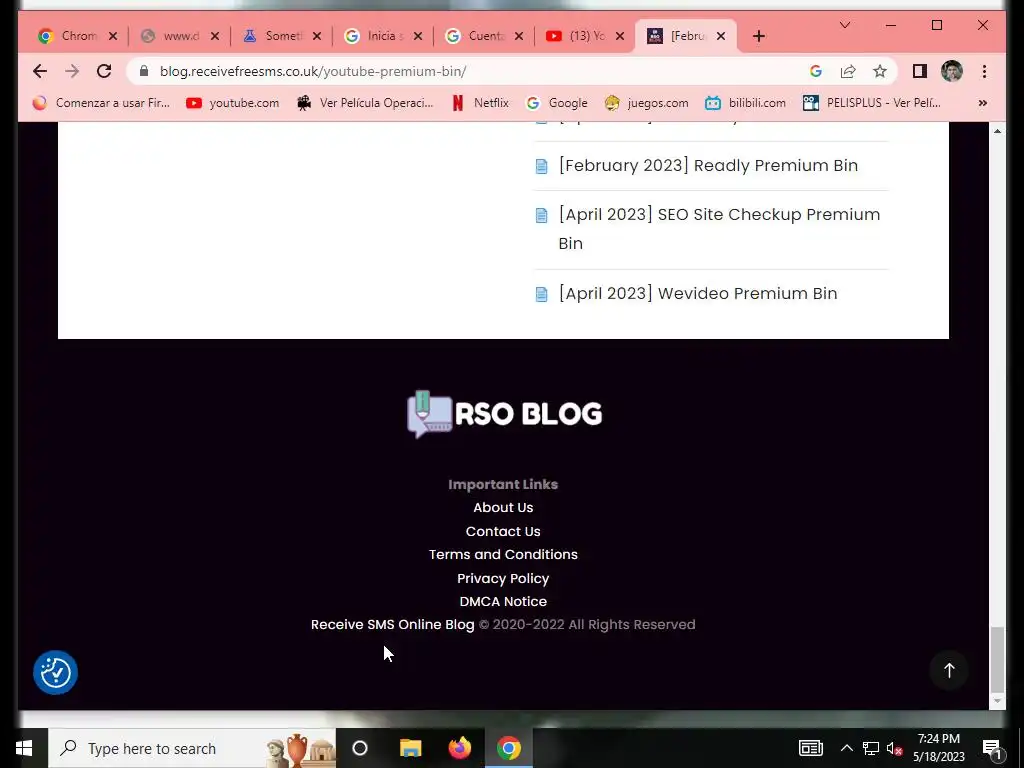Open the Ver Película Operaci... bookmark
Image resolution: width=1024 pixels, height=768 pixels.
click(365, 103)
